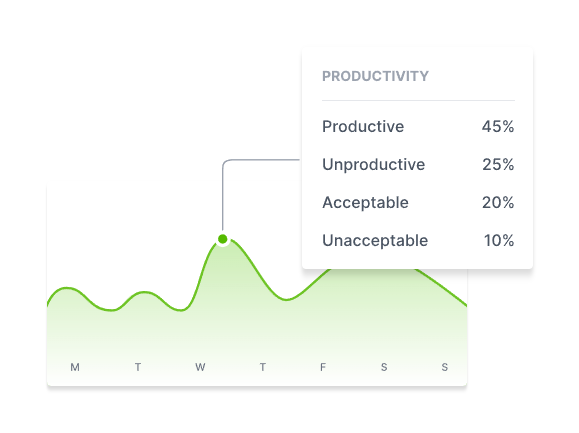This screenshot has width=579, height=433.
Task: Click the 20% acceptable value
Action: click(498, 202)
